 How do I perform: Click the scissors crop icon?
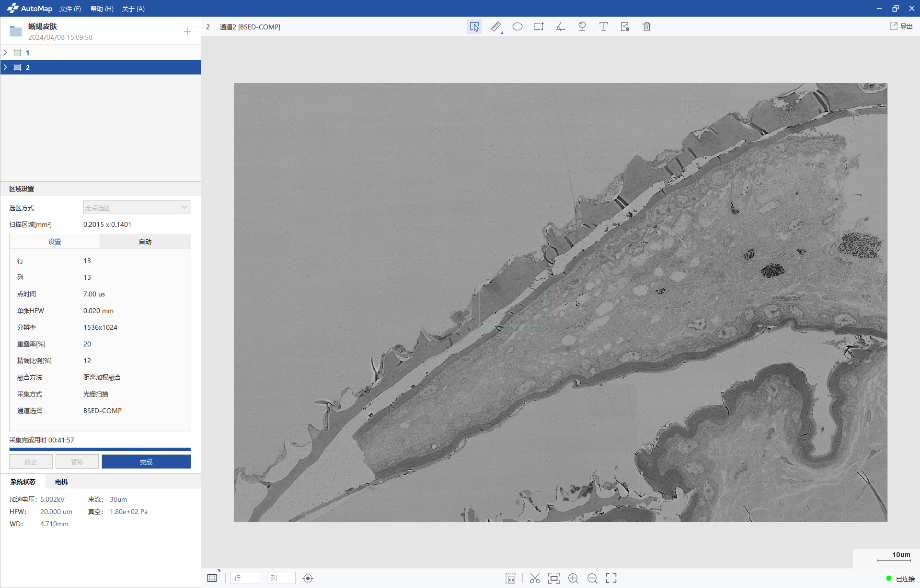pyautogui.click(x=535, y=578)
